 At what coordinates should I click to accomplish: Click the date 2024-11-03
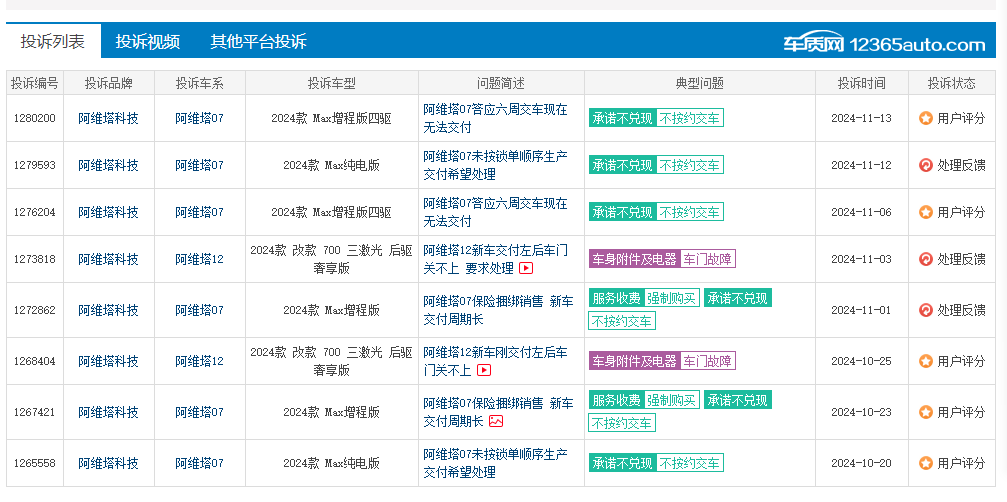[x=861, y=259]
